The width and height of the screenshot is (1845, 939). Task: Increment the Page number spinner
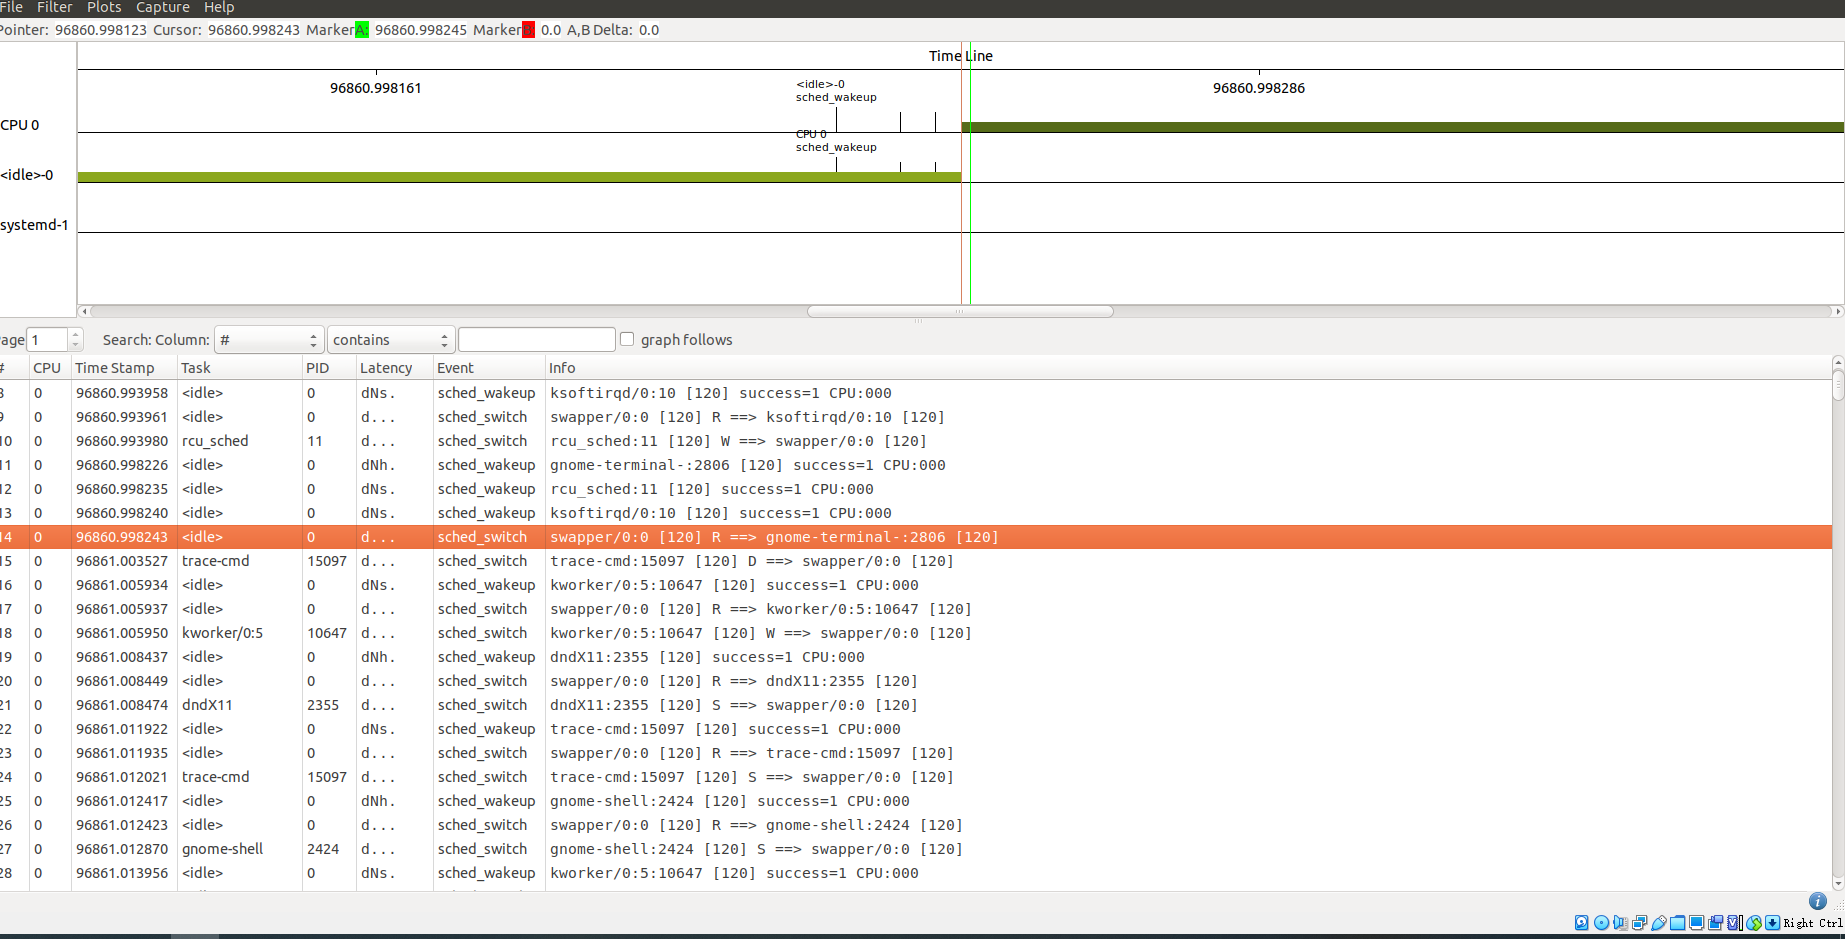(x=75, y=333)
